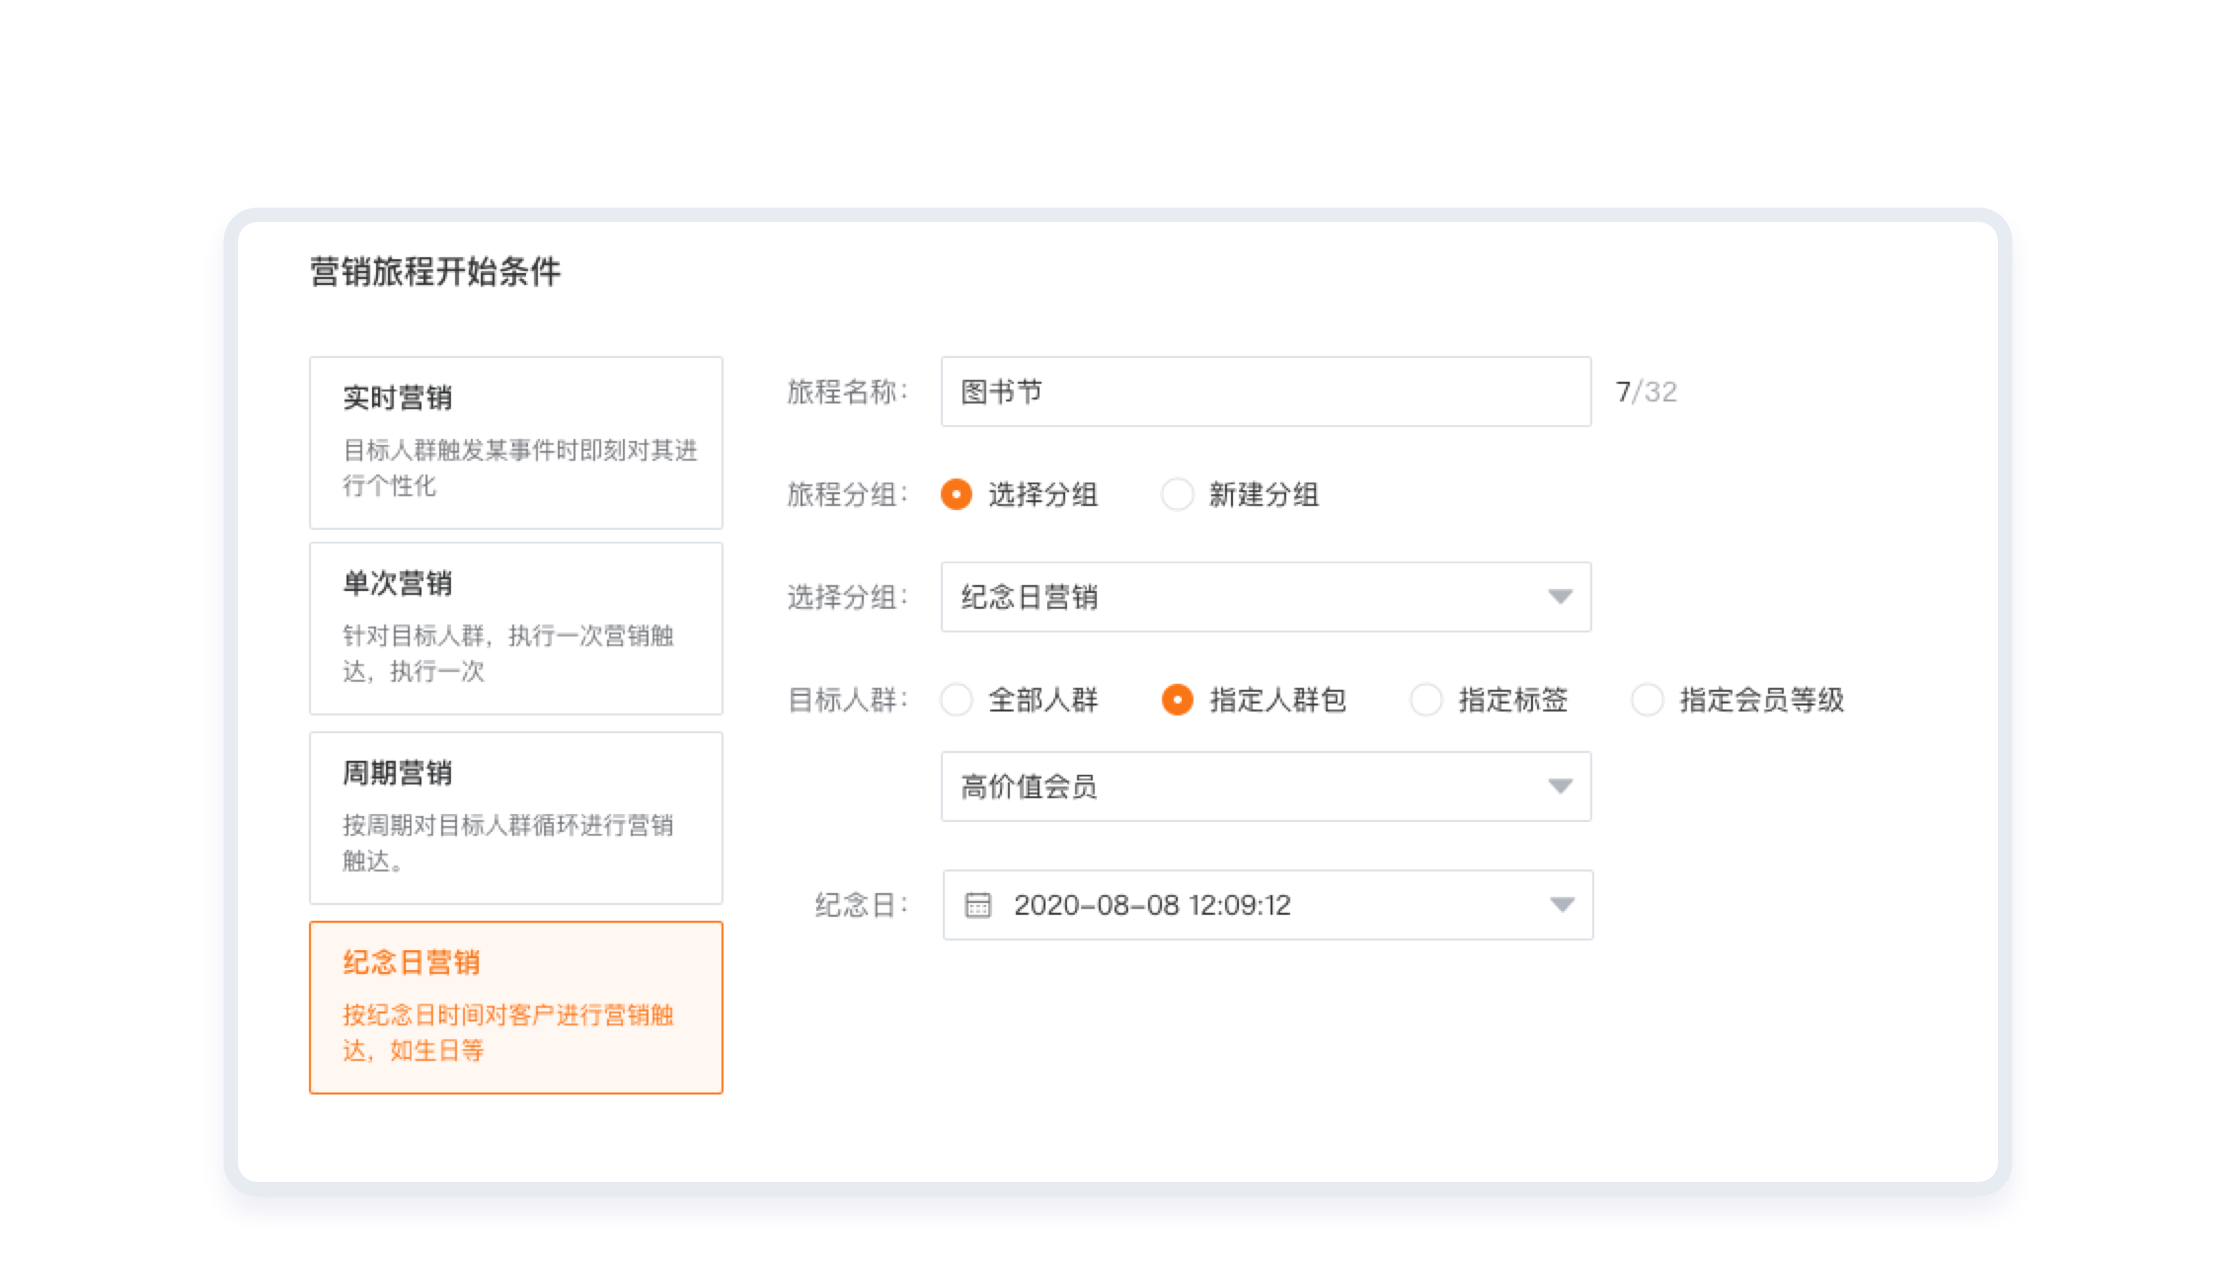The width and height of the screenshot is (2236, 1276).
Task: Click the 纪念日 field label
Action: tap(861, 905)
